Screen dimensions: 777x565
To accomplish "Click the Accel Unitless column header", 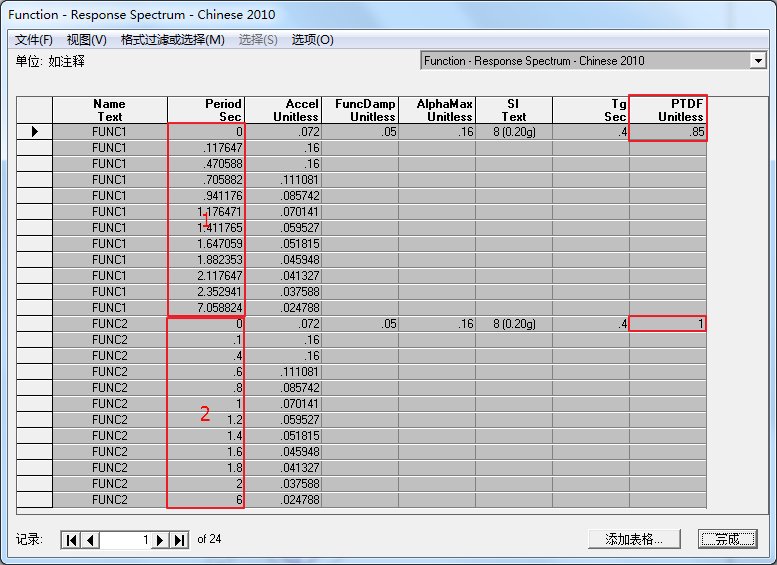I will 283,110.
